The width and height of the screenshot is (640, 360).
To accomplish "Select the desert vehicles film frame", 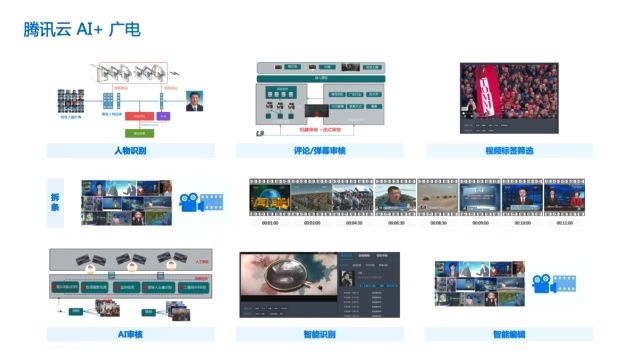I will click(438, 197).
